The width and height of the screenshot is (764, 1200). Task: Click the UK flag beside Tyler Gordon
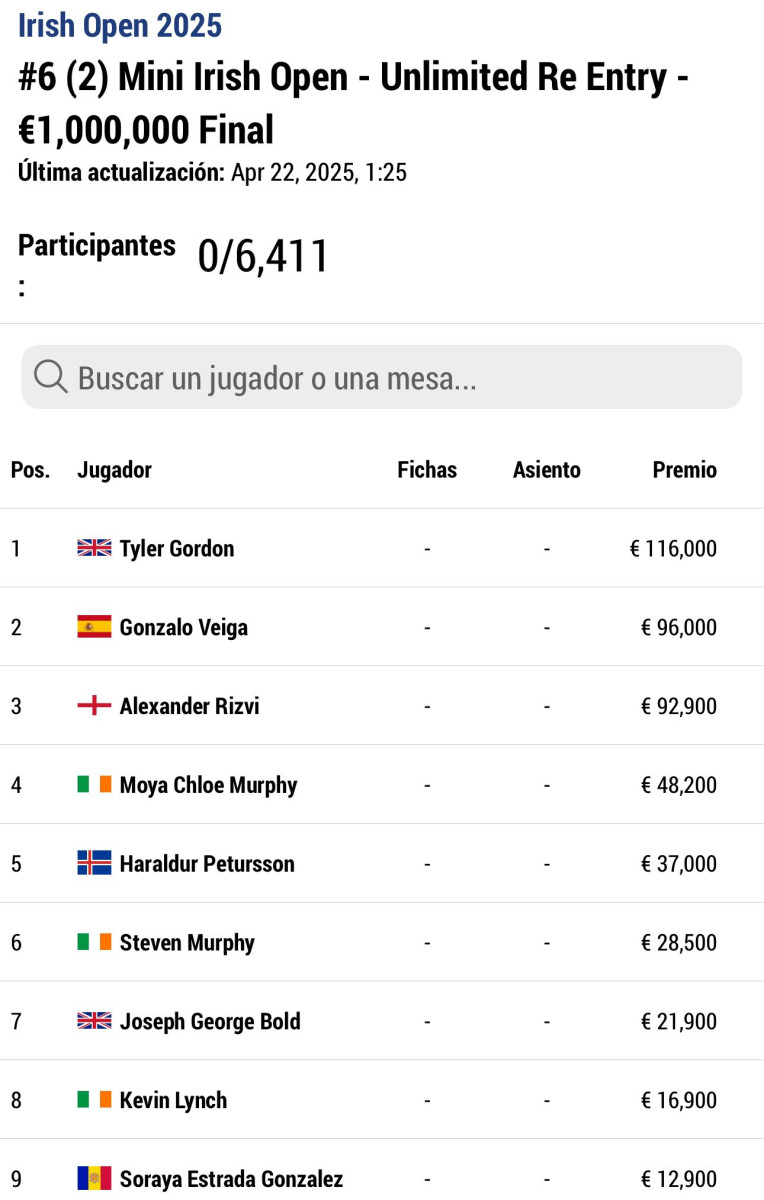tap(94, 548)
